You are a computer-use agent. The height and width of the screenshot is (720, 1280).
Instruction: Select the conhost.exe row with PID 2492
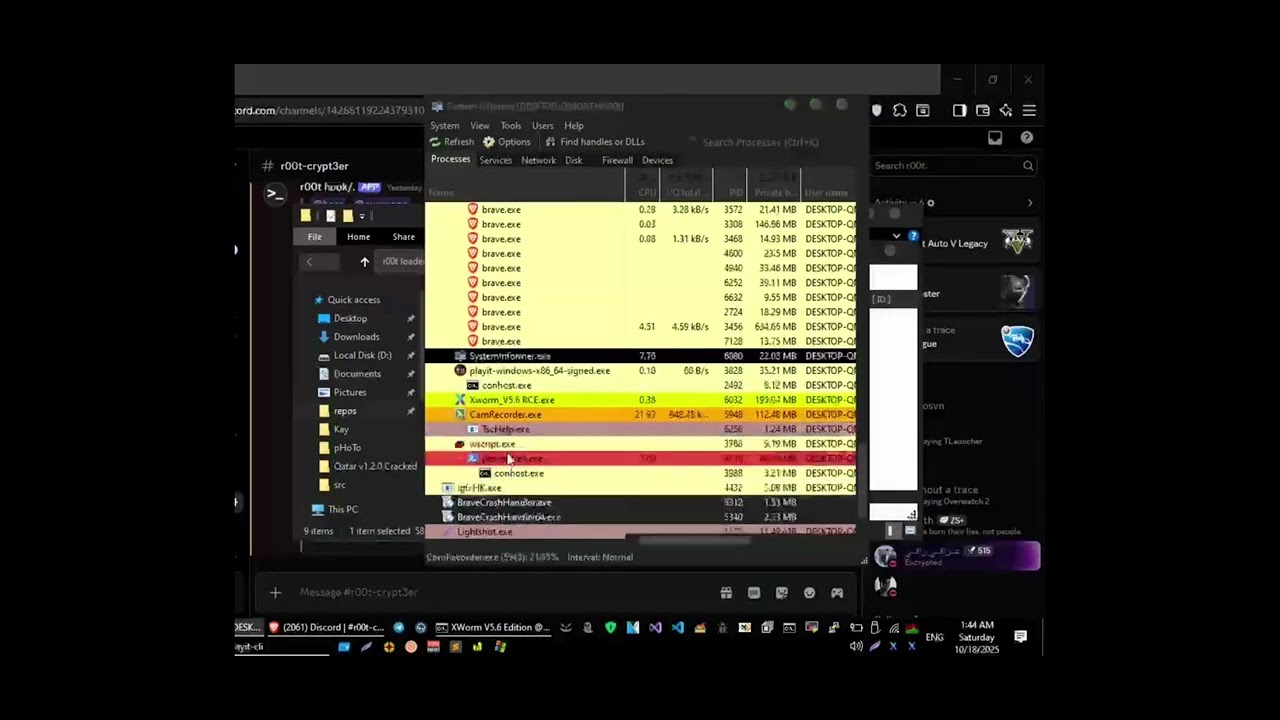[x=641, y=385]
